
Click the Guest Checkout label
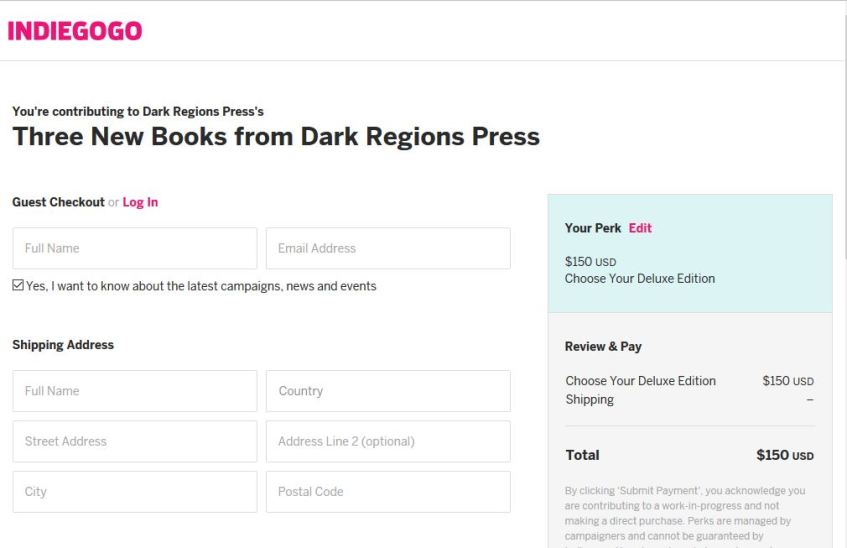click(58, 202)
